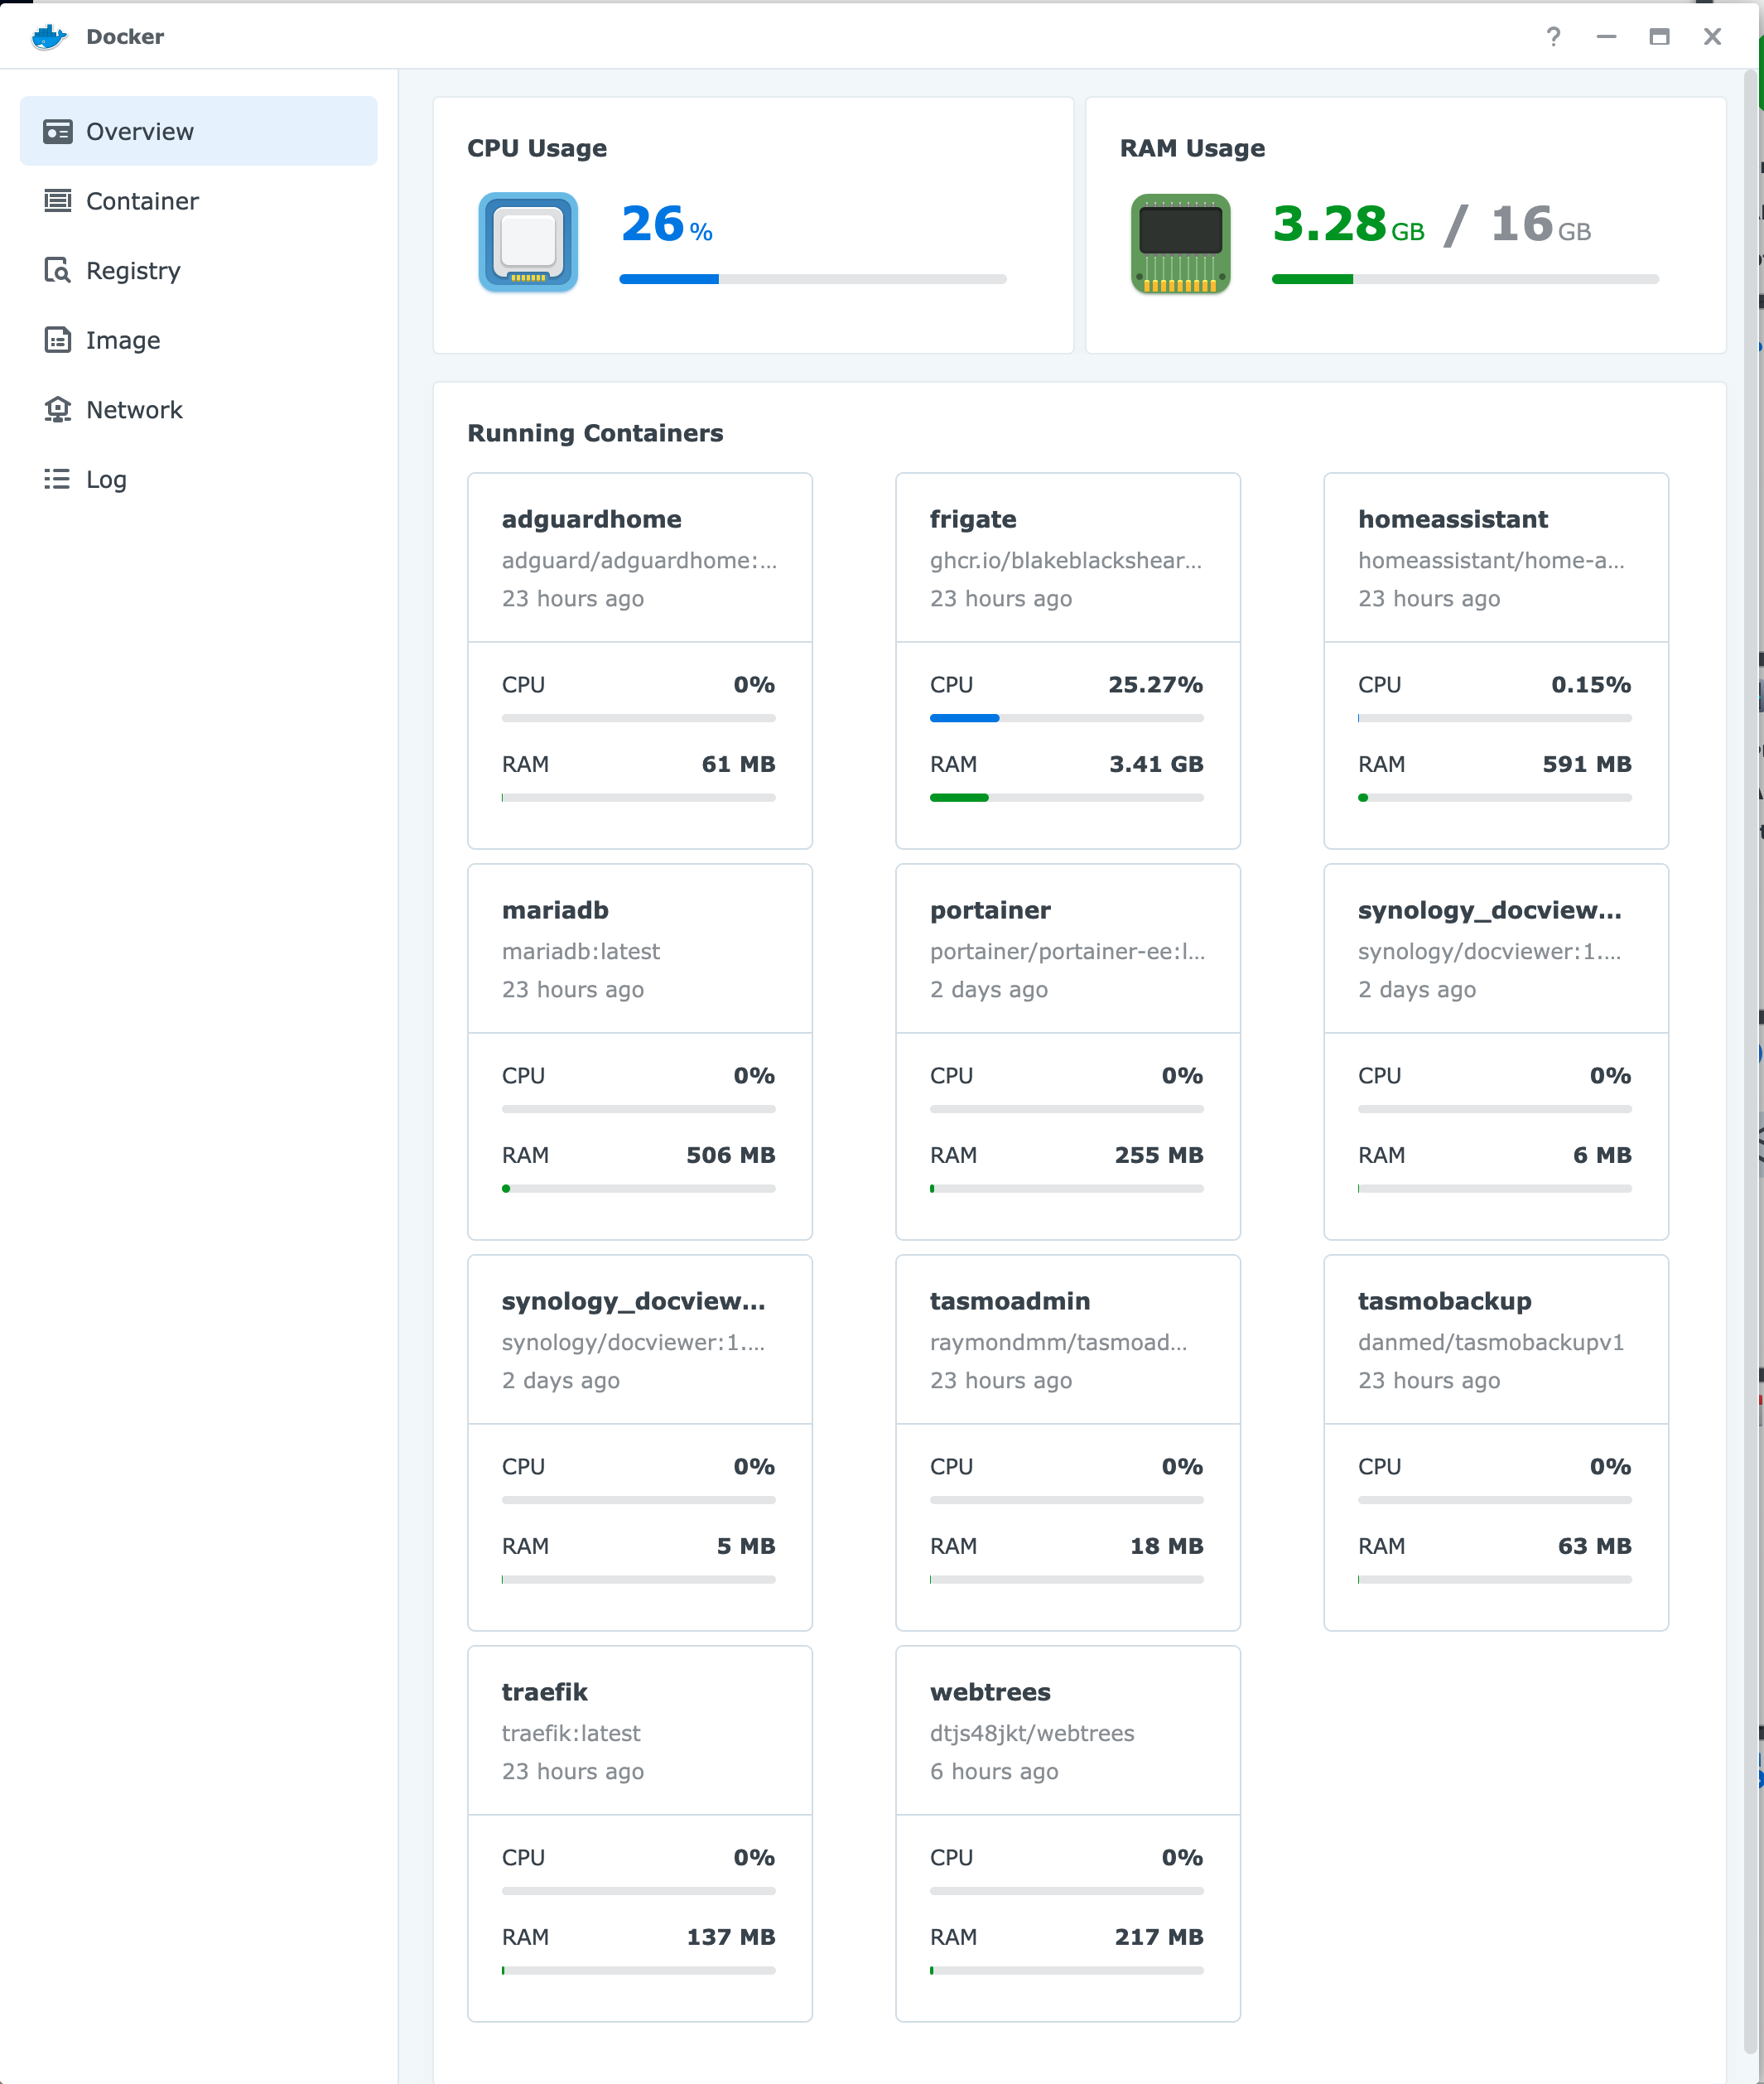Select the portainer container card
The height and width of the screenshot is (2084, 1764).
(1068, 1051)
